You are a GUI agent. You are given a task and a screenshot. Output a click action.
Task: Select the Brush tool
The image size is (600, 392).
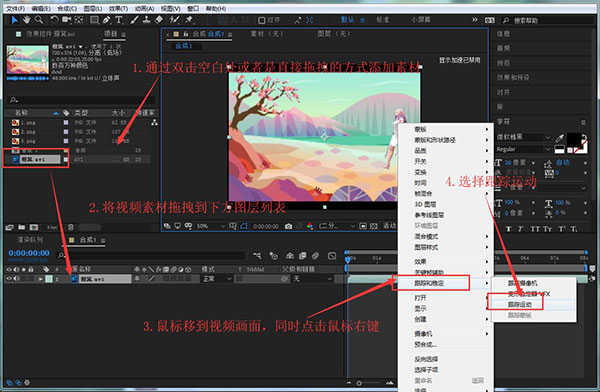pyautogui.click(x=134, y=20)
